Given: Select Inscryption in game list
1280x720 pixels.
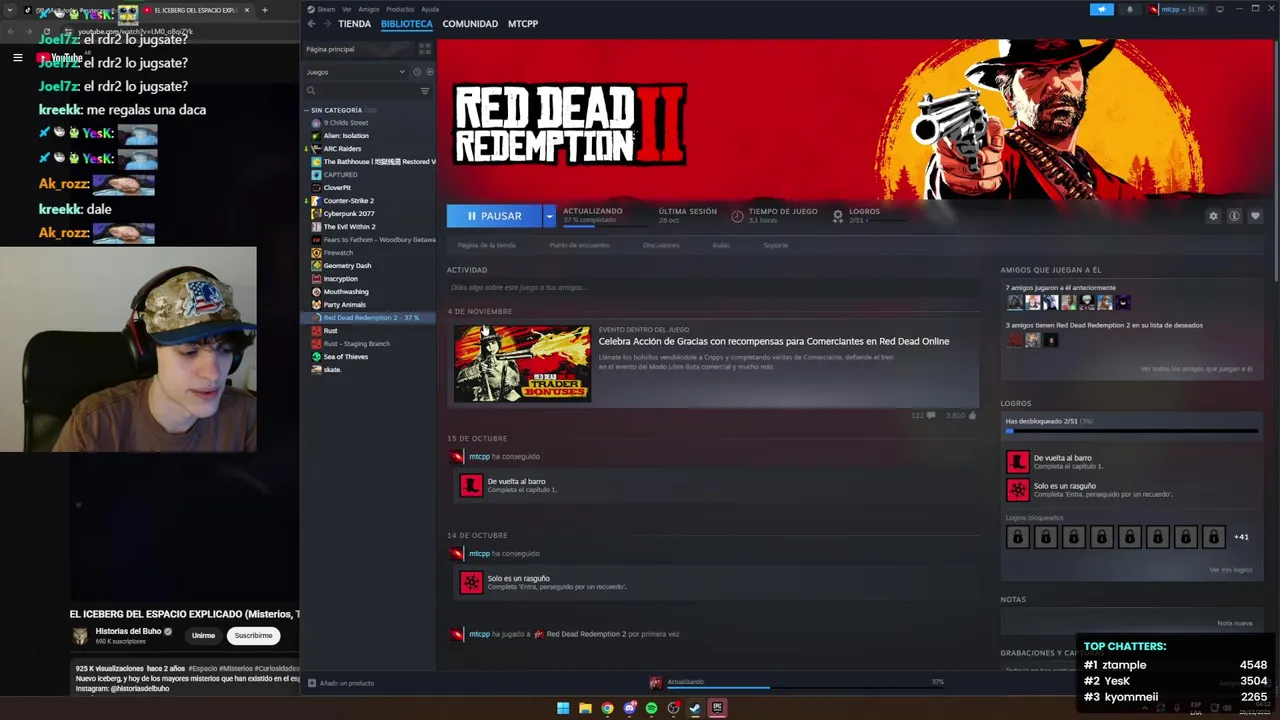Looking at the screenshot, I should point(340,278).
